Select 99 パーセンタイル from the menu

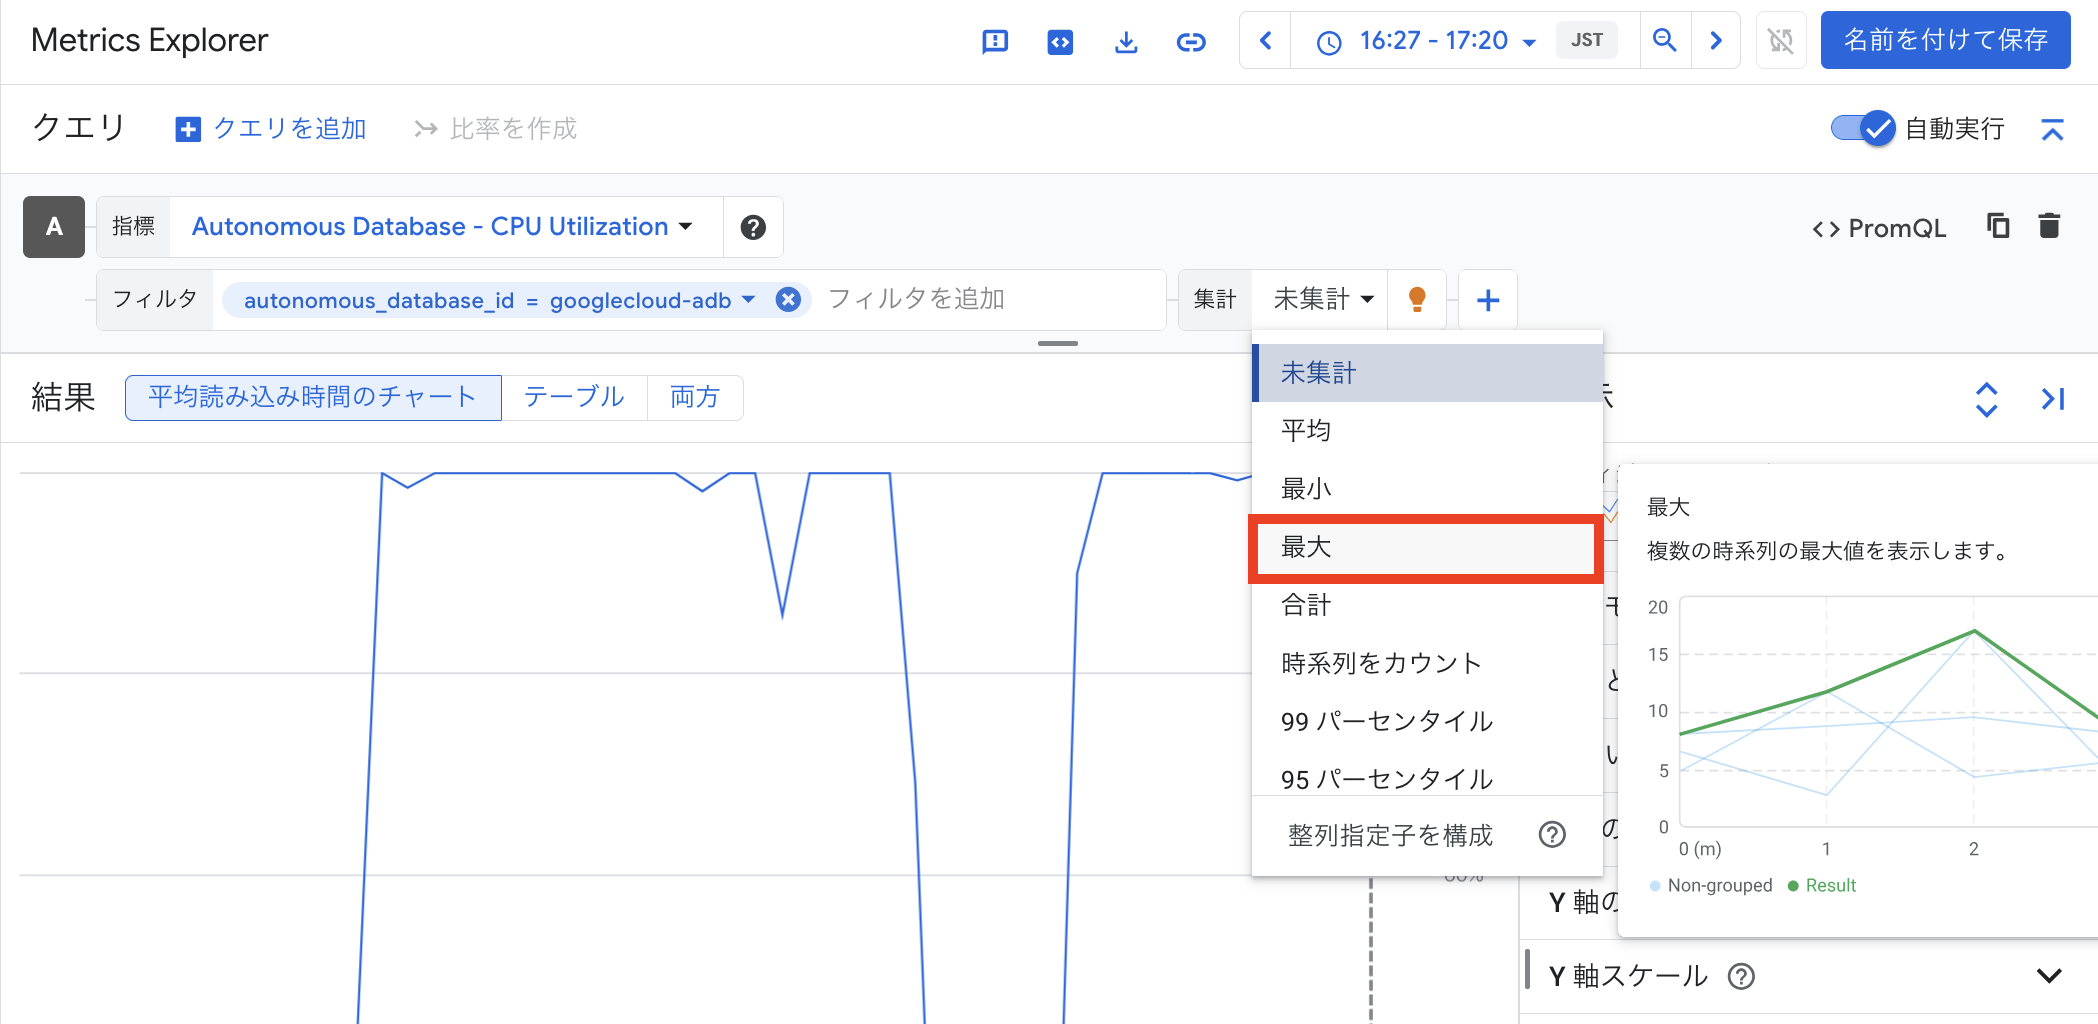(1385, 720)
